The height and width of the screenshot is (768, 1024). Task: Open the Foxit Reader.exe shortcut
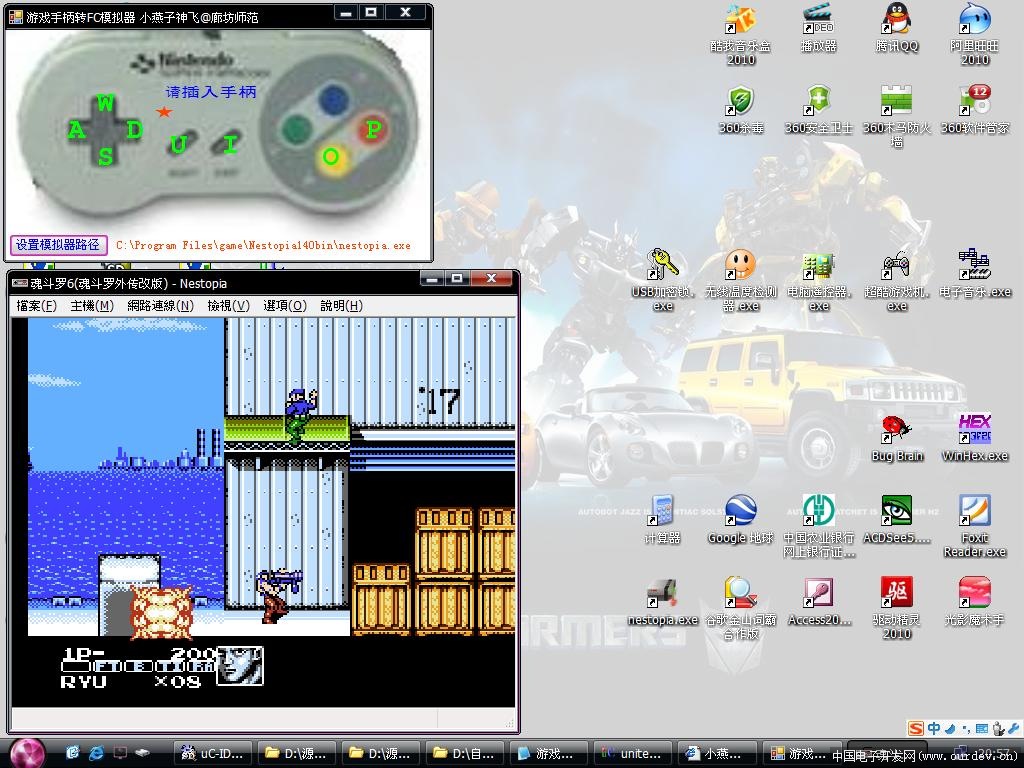click(x=974, y=526)
